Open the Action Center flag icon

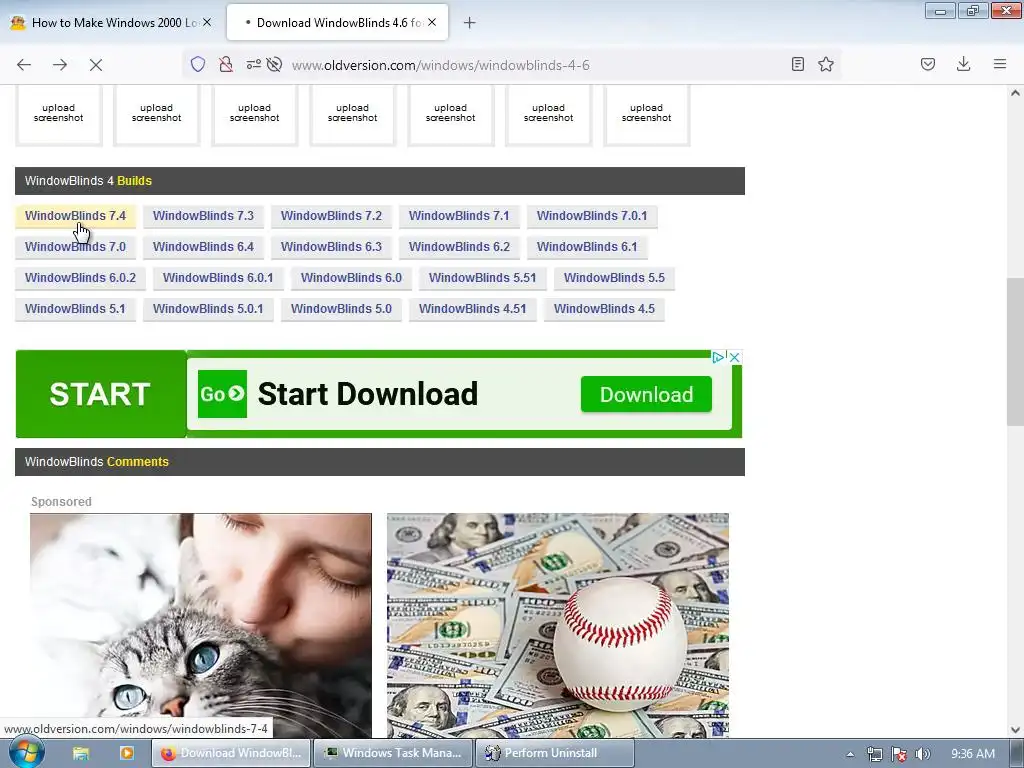(x=899, y=754)
